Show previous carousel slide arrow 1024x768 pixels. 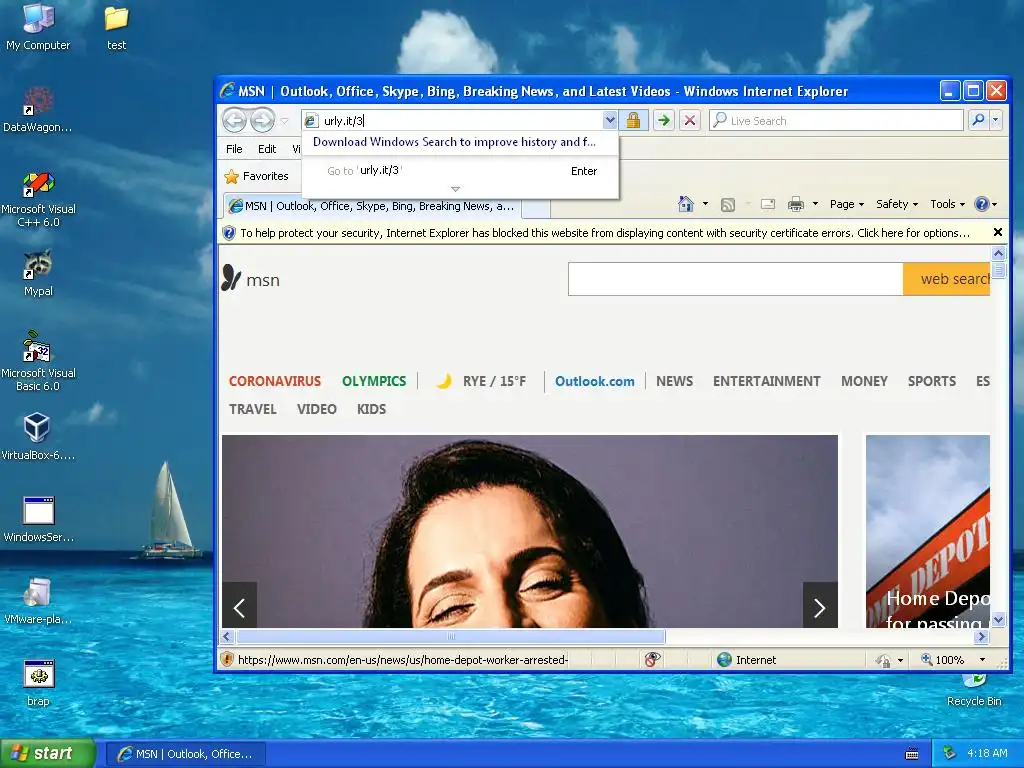click(x=240, y=607)
